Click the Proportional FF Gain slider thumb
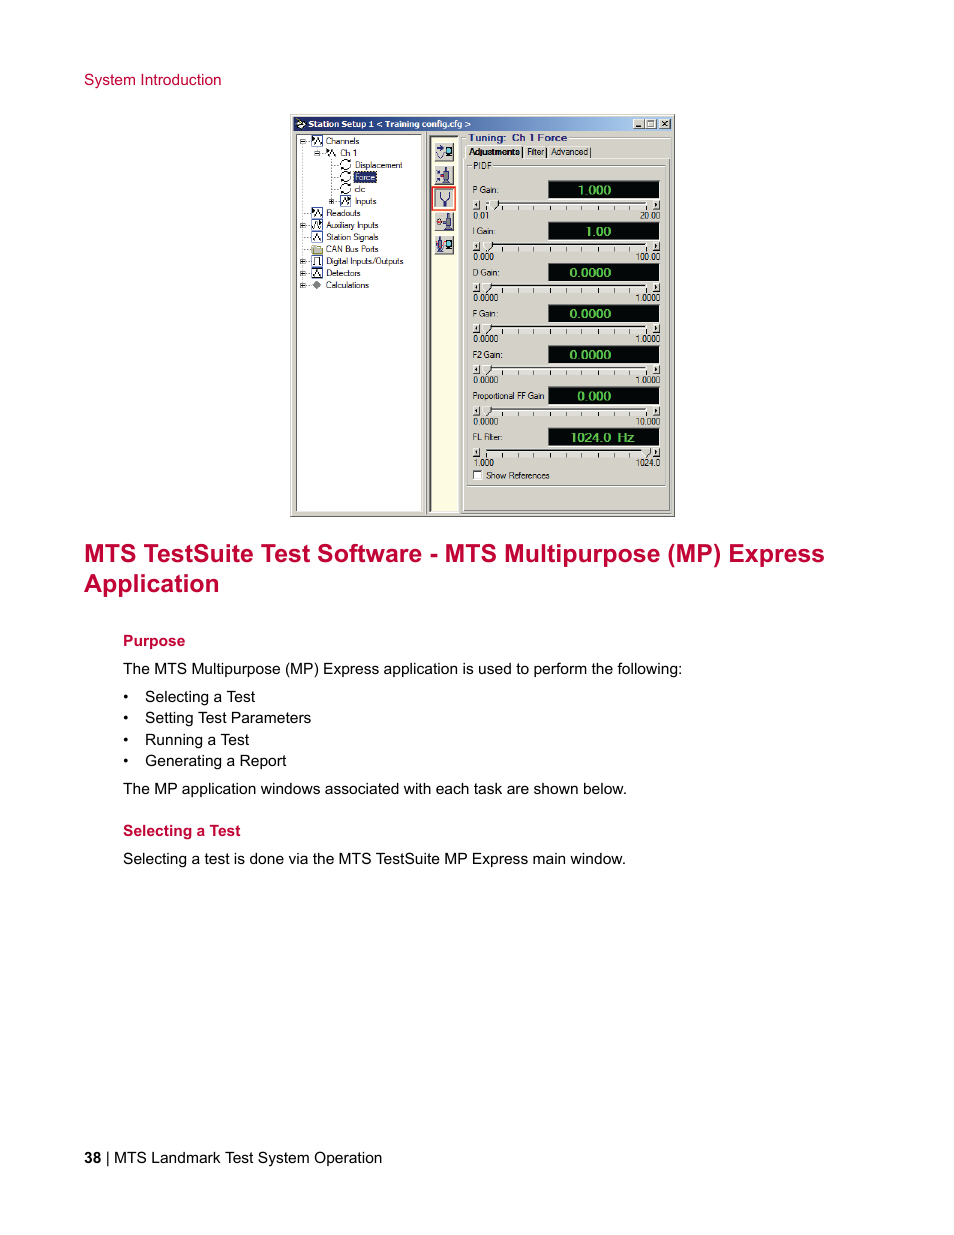954x1235 pixels. 489,411
